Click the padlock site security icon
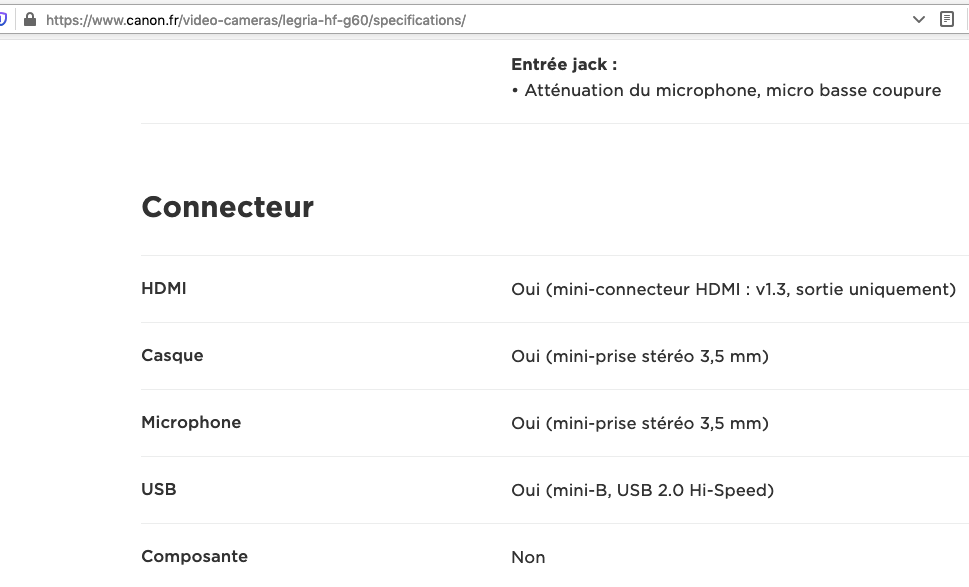 point(30,20)
